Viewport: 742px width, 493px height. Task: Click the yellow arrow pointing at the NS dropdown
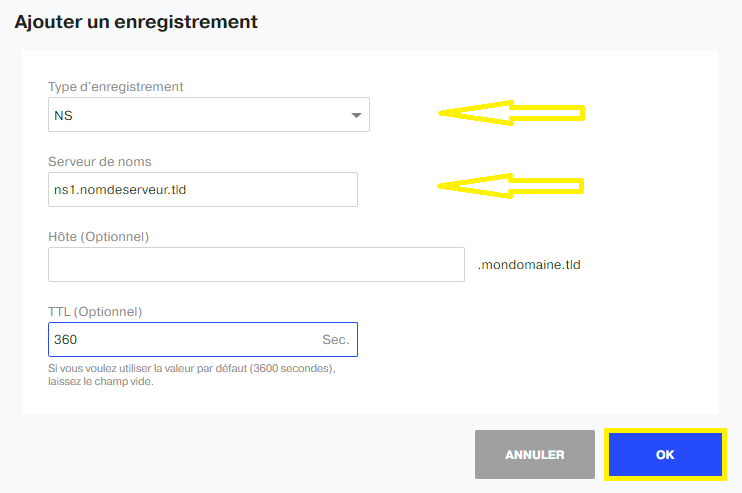[511, 113]
